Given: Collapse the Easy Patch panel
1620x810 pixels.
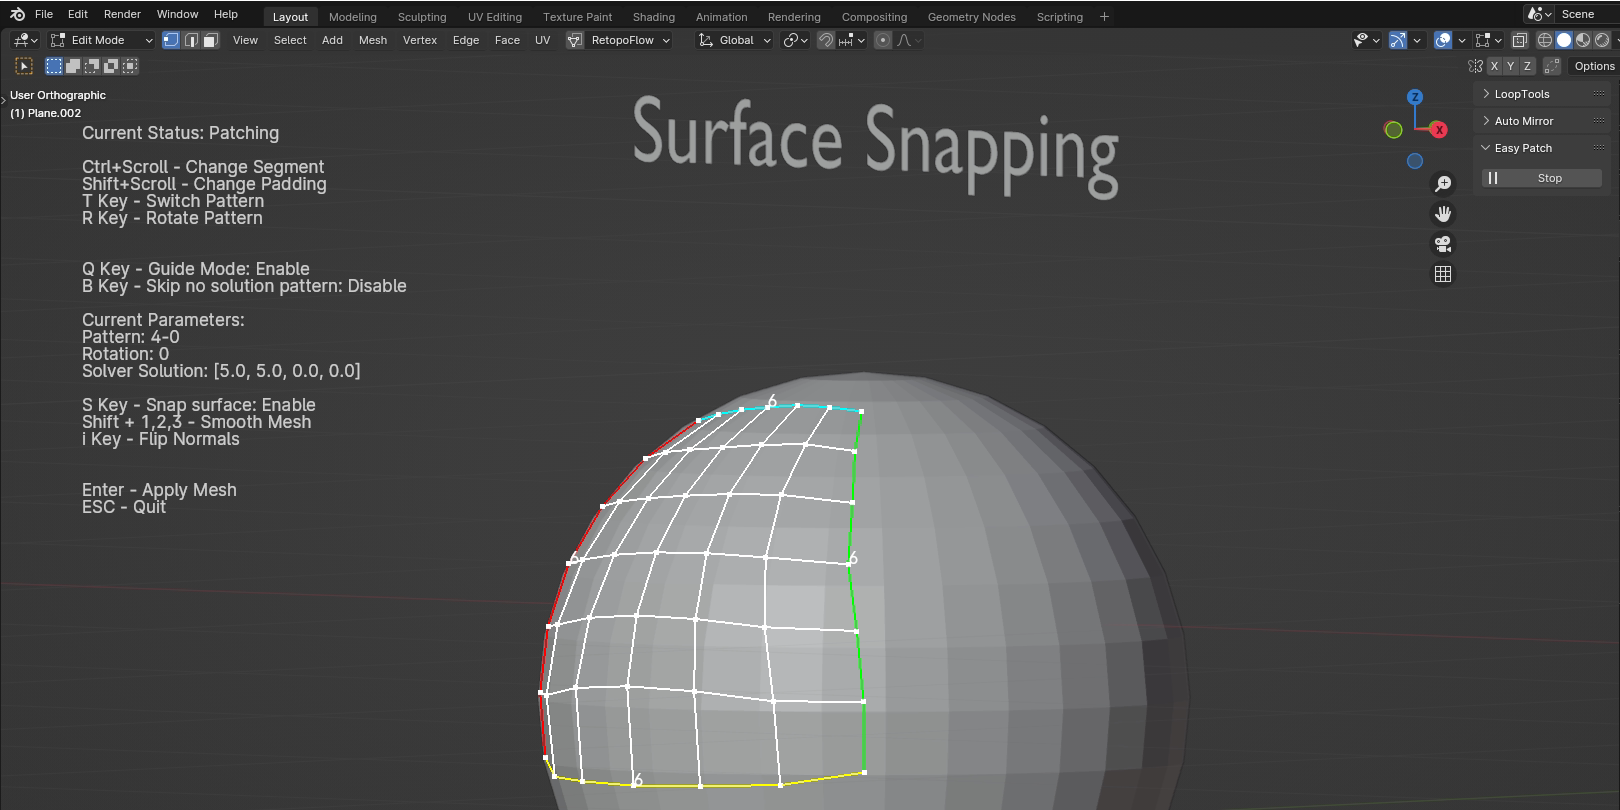Looking at the screenshot, I should click(1522, 148).
